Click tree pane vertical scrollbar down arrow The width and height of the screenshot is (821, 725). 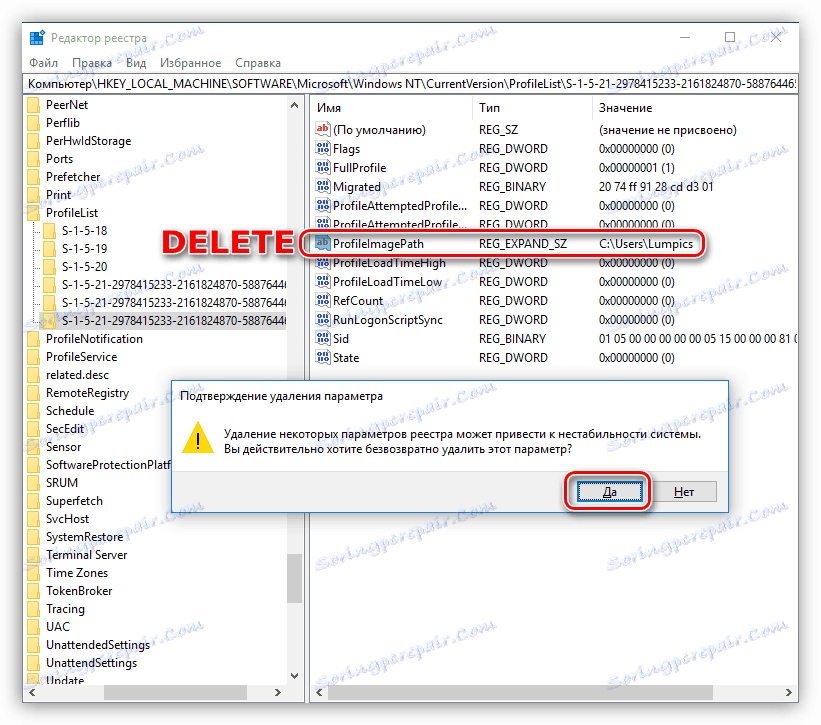point(294,676)
